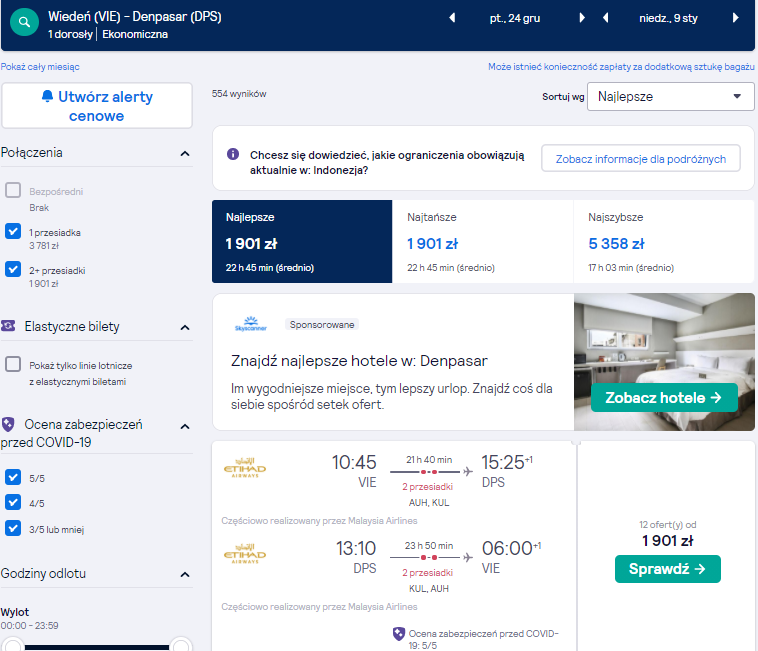Select the Najlepsze results tab

(x=302, y=241)
